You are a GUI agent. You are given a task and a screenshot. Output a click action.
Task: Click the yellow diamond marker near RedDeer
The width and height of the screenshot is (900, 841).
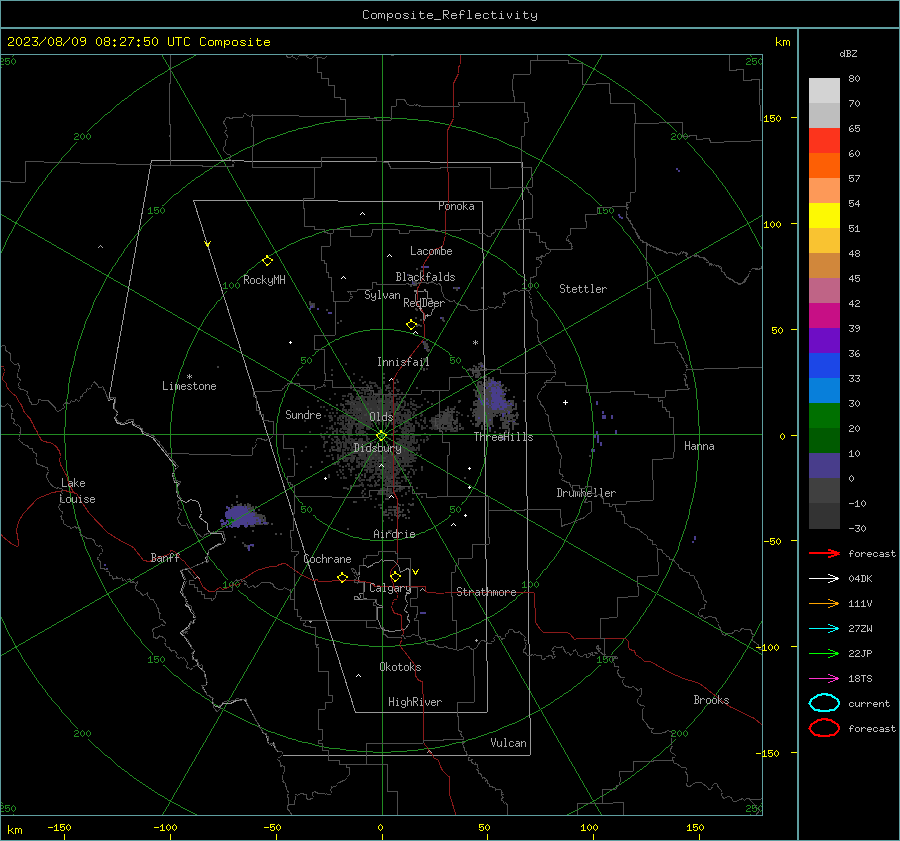(x=411, y=325)
